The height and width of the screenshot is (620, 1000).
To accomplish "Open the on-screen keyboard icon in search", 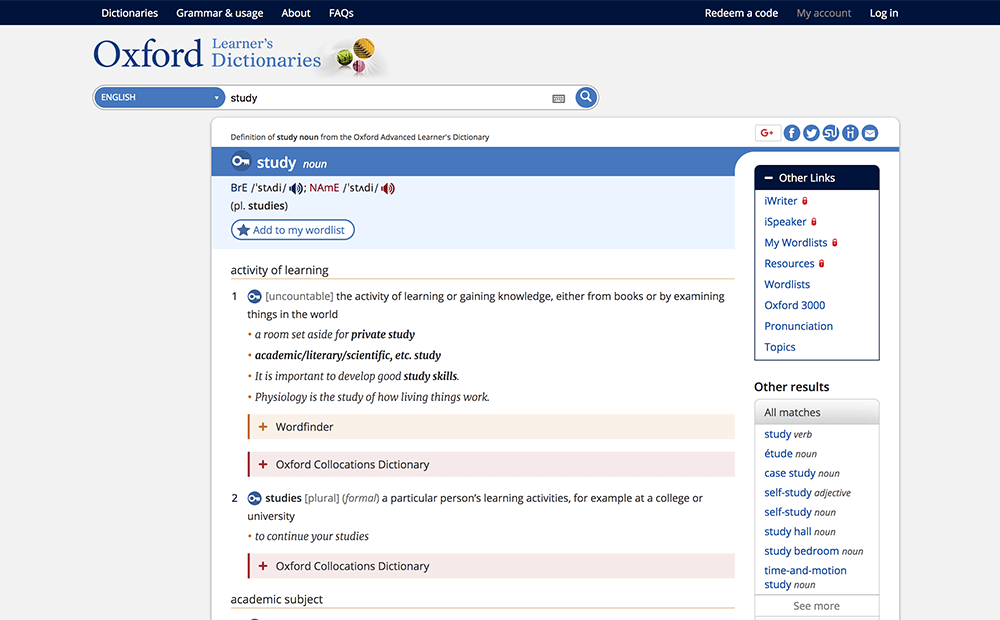I will [559, 98].
